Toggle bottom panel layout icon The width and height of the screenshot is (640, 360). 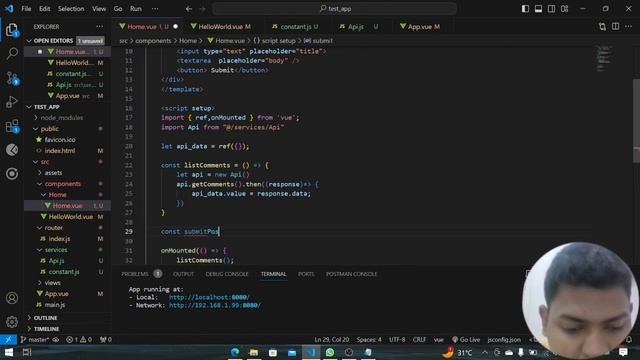(x=538, y=9)
